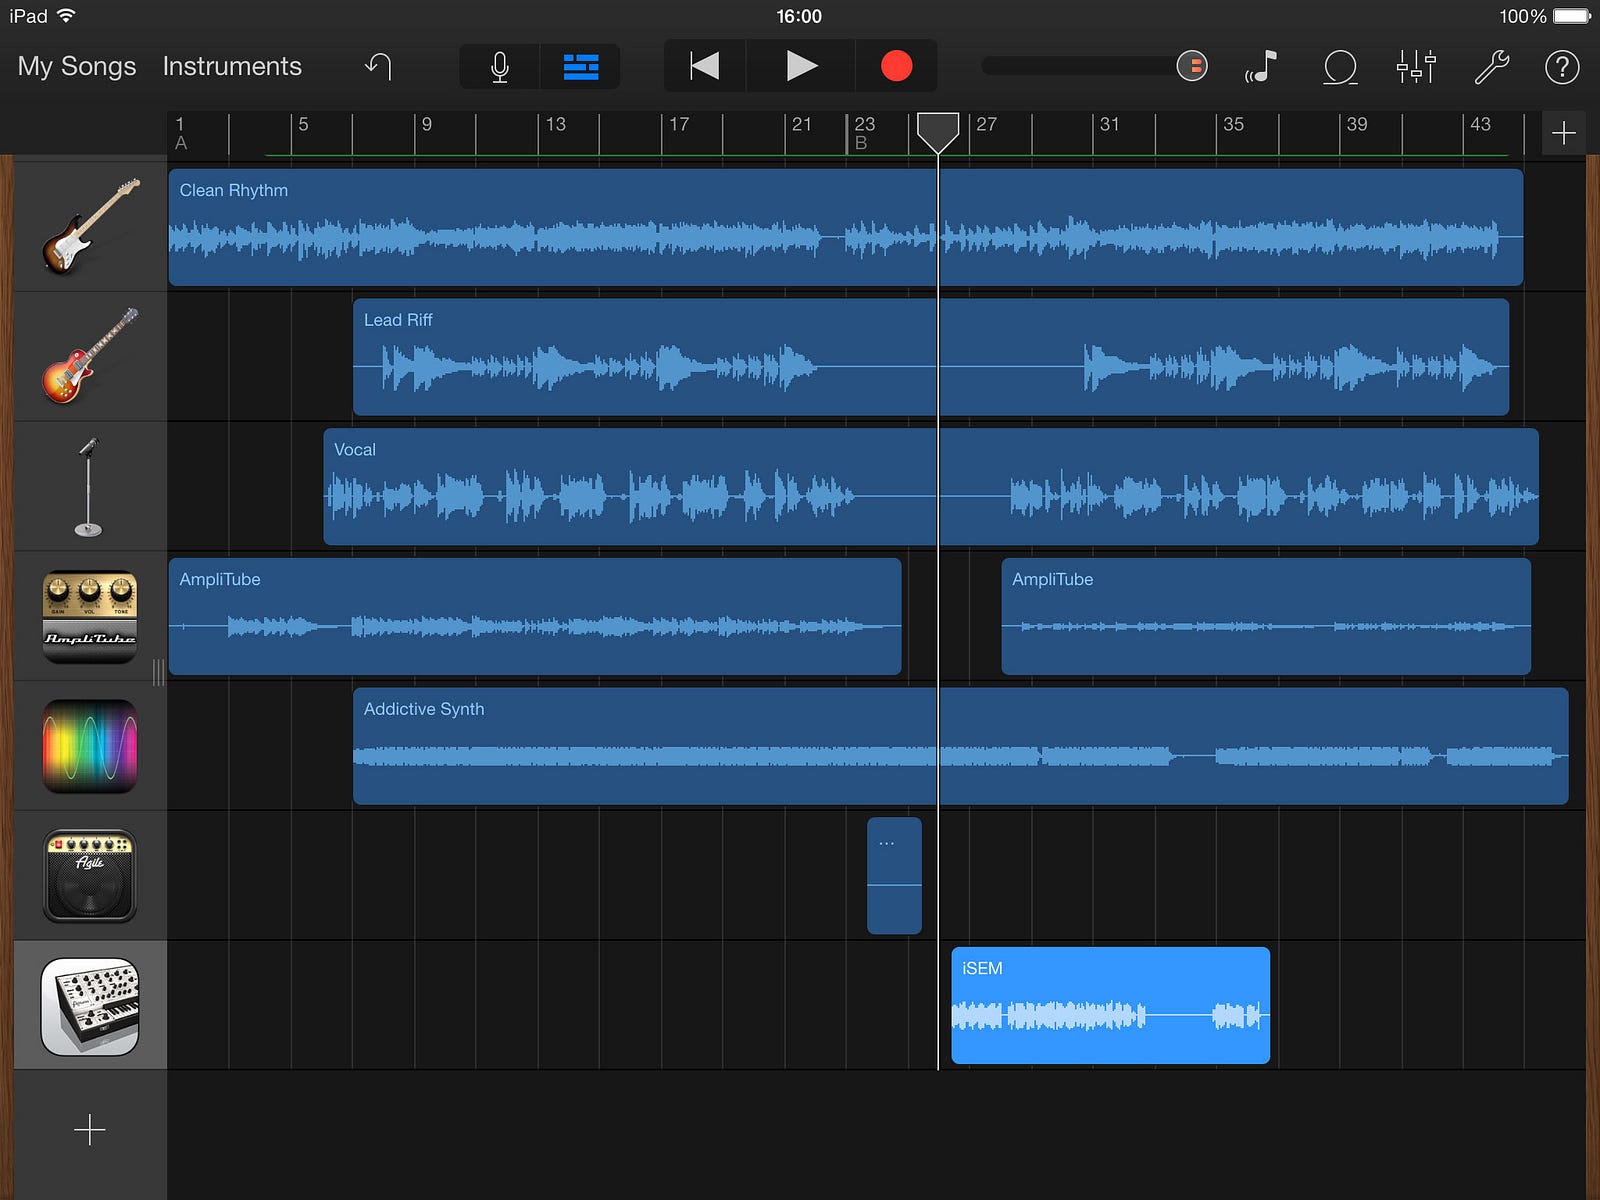Select the iSEM synthesizer track icon
The image size is (1600, 1200).
90,1006
